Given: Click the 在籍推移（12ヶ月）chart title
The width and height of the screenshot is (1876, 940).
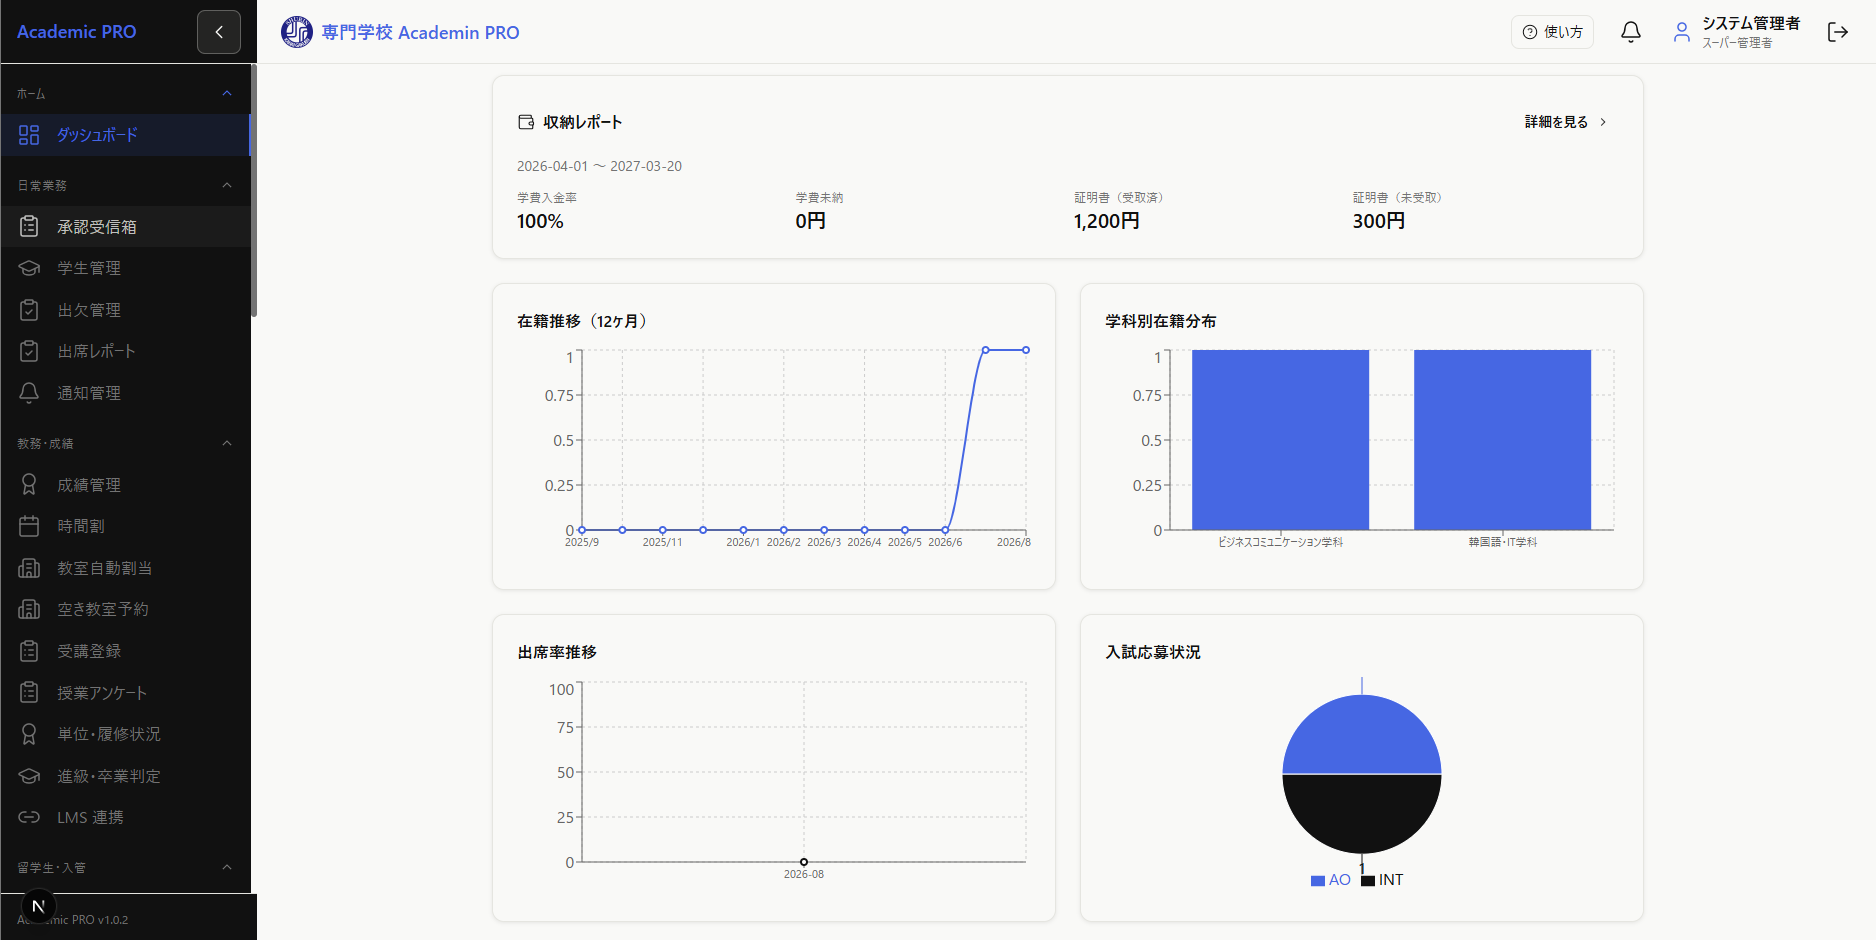Looking at the screenshot, I should (x=585, y=321).
